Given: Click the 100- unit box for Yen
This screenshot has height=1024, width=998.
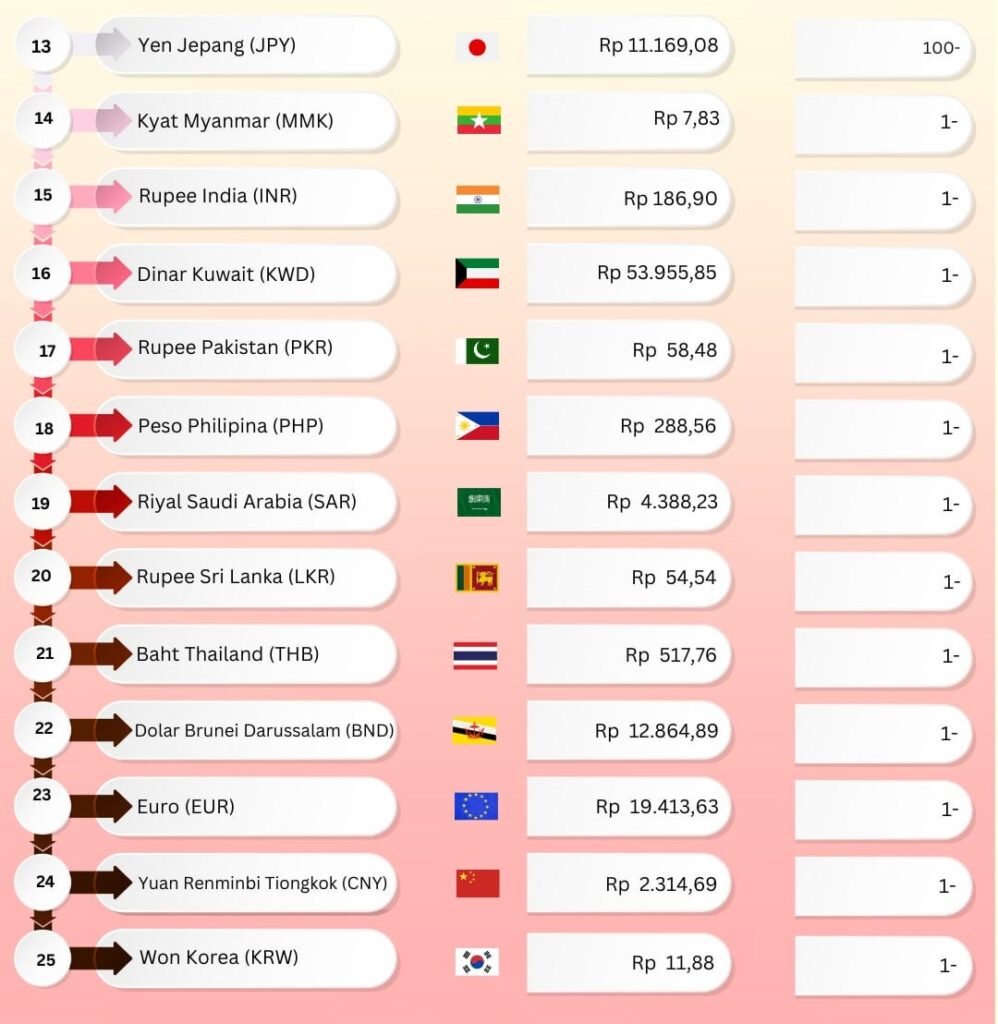Looking at the screenshot, I should (x=882, y=47).
